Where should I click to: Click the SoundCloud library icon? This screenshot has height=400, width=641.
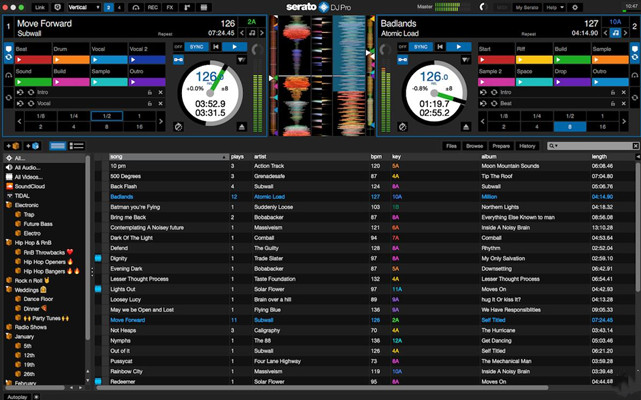pos(10,186)
